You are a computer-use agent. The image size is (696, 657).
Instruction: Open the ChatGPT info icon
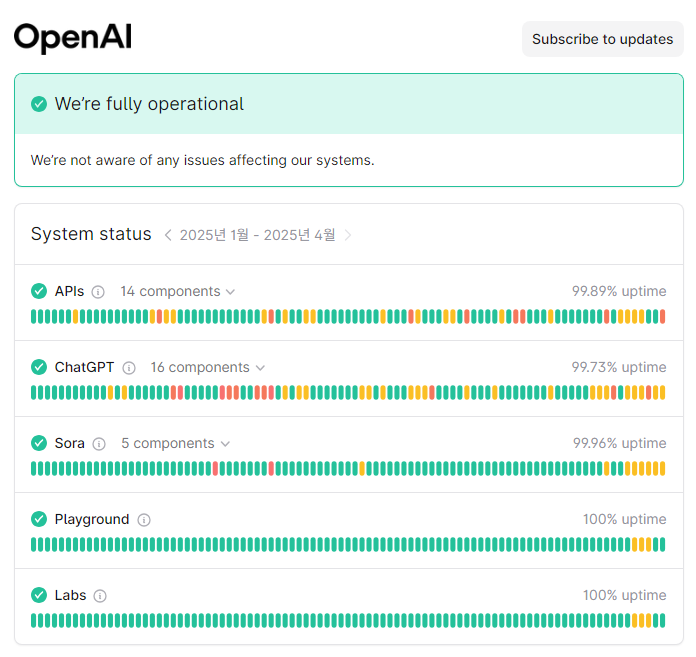129,368
